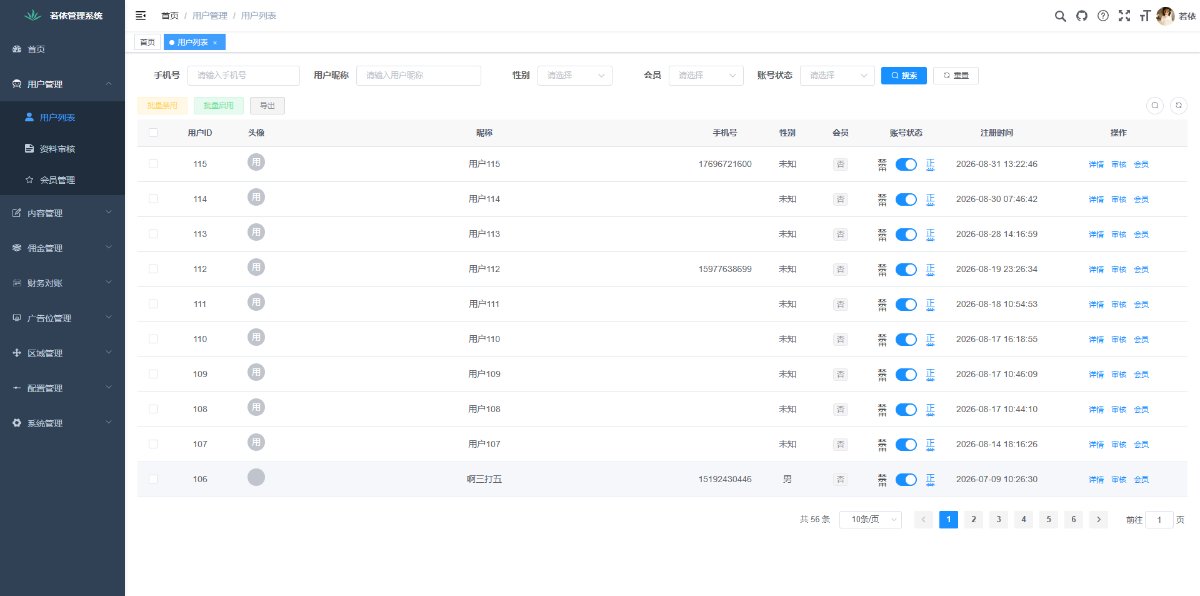Check the row checkbox for user 106
Viewport: 1200px width, 596px height.
click(153, 478)
